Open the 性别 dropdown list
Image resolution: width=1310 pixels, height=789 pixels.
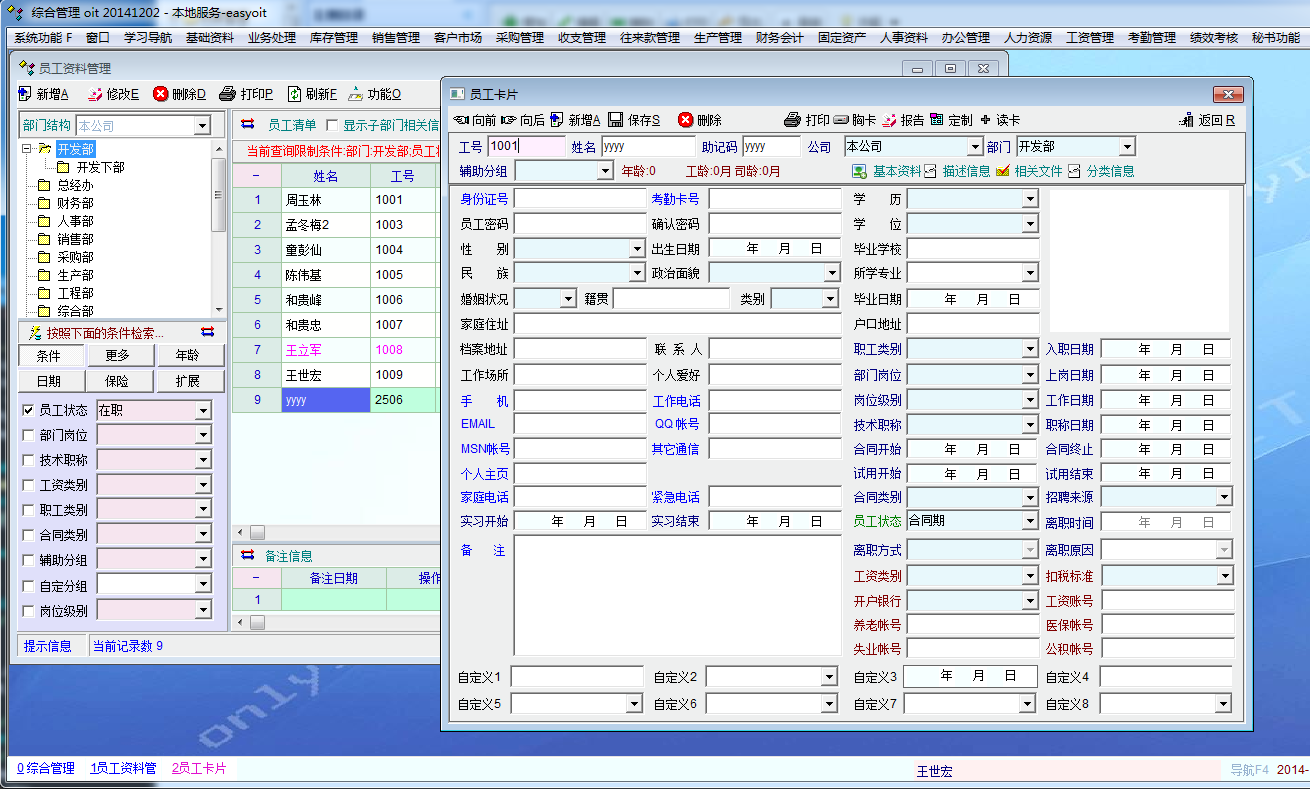coord(638,249)
